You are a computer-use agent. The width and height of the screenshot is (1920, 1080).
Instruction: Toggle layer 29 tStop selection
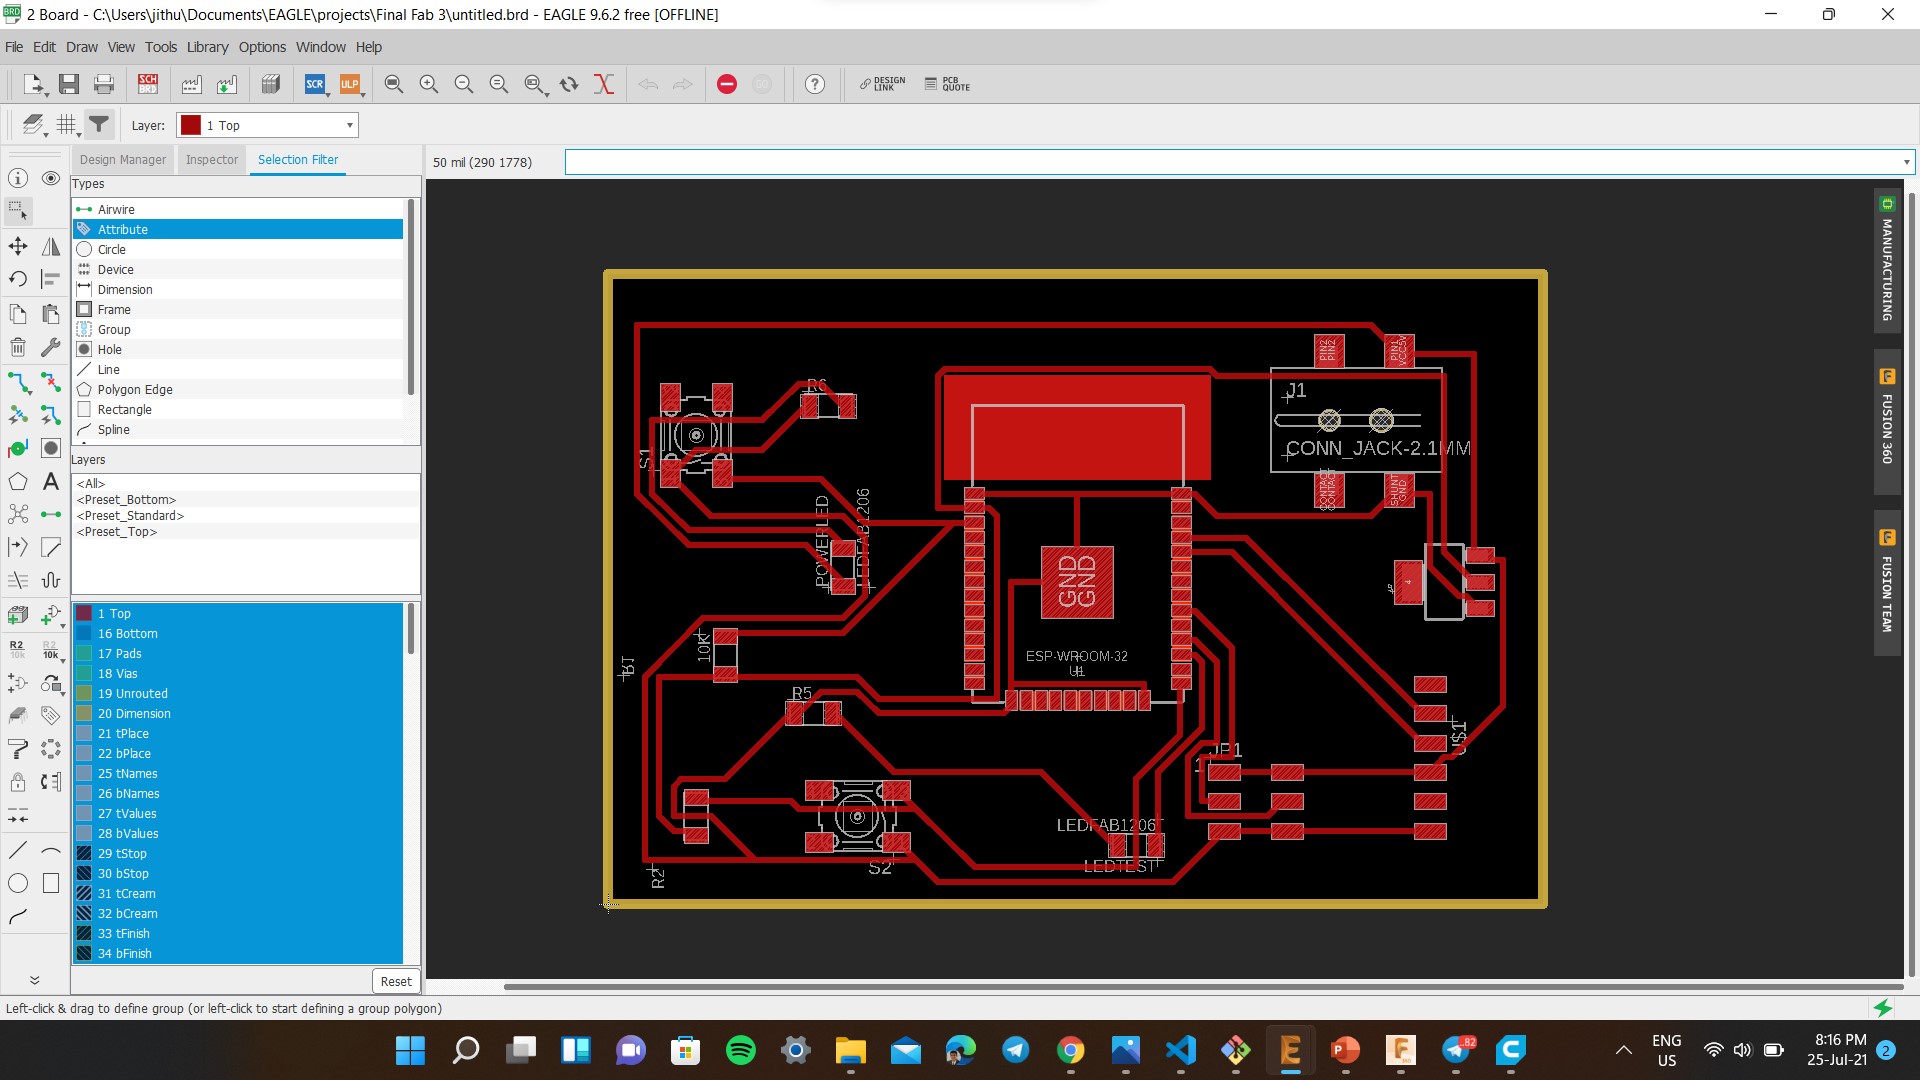pos(237,853)
